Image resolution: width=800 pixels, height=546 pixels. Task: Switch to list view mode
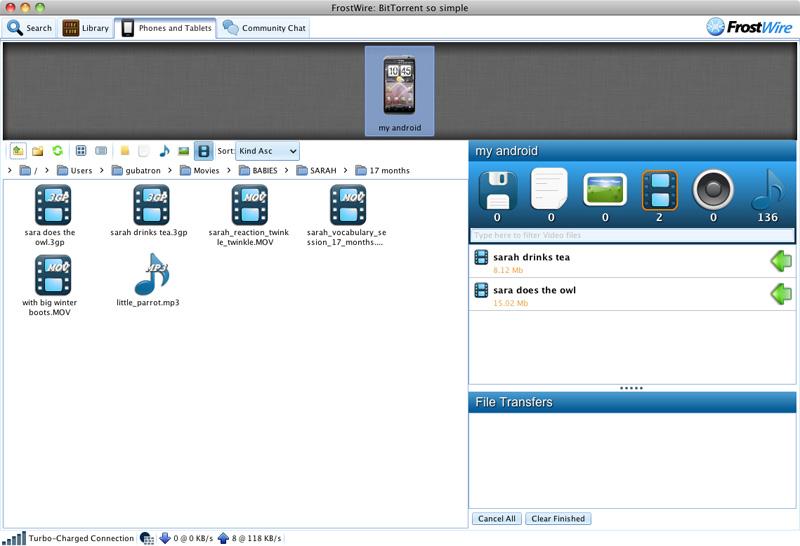coord(101,151)
